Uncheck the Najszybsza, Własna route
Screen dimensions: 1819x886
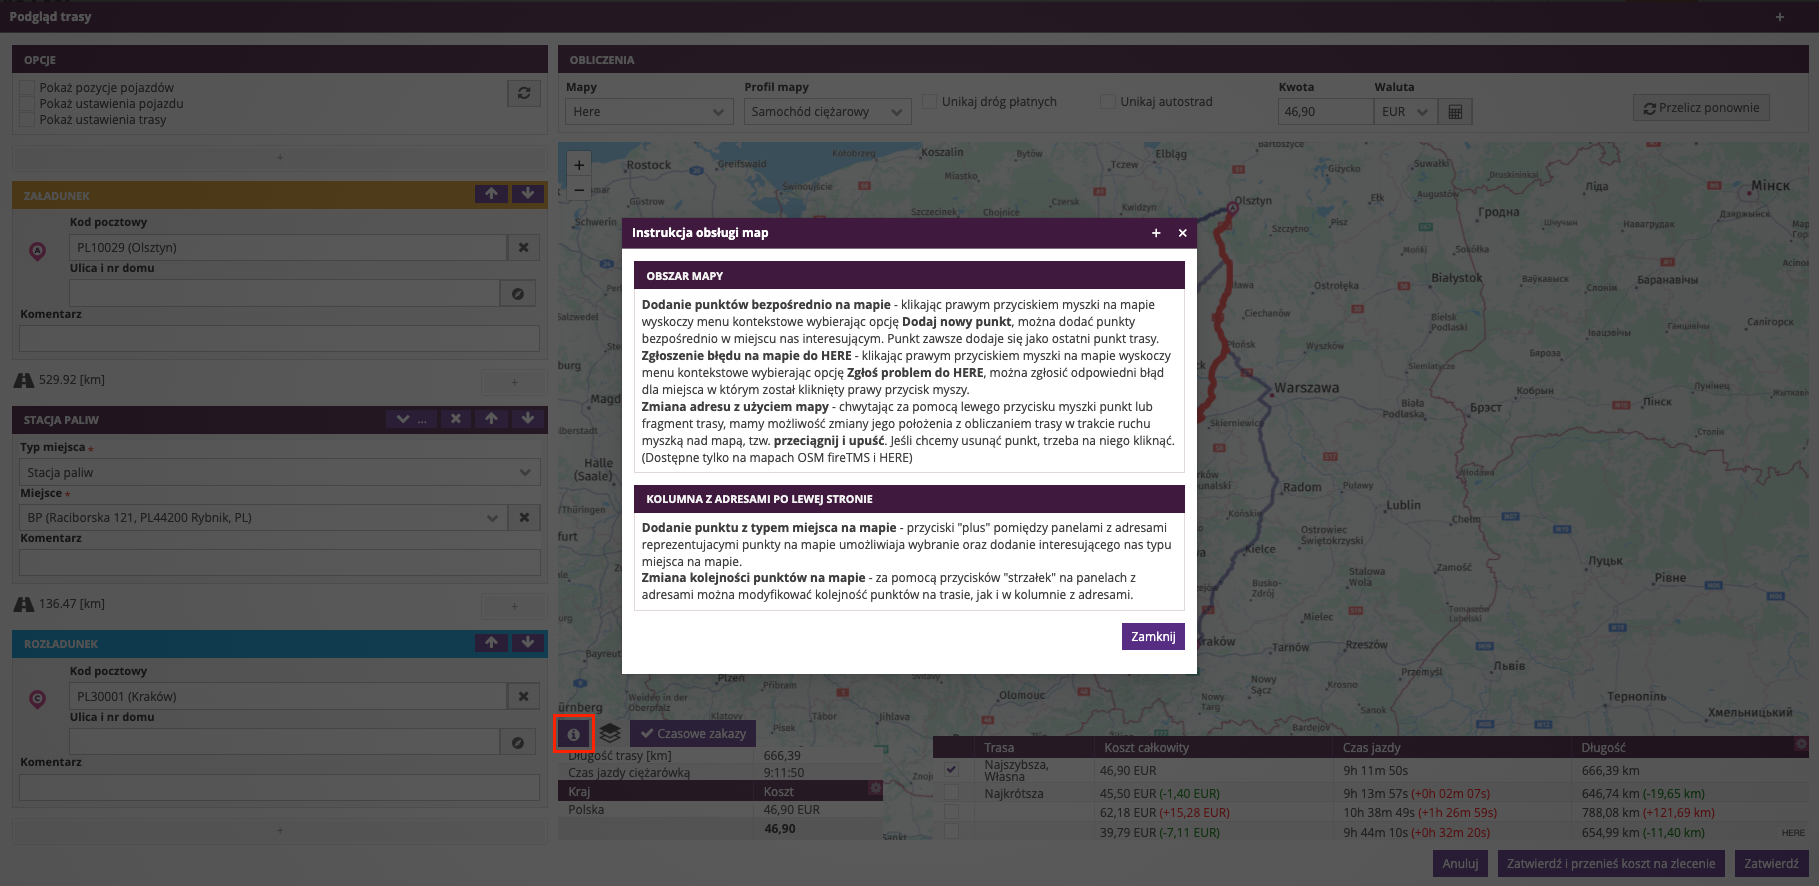point(951,770)
